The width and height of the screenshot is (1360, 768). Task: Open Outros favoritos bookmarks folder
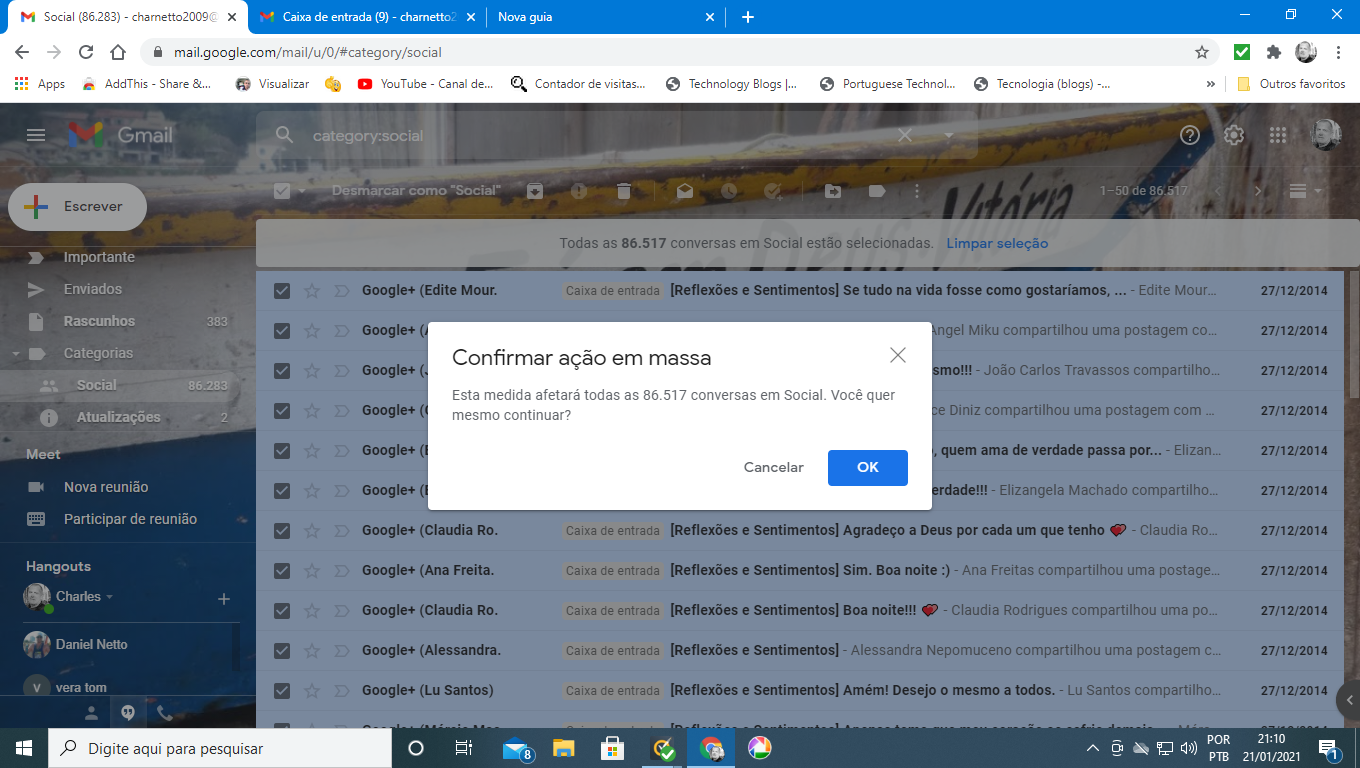tap(1291, 84)
